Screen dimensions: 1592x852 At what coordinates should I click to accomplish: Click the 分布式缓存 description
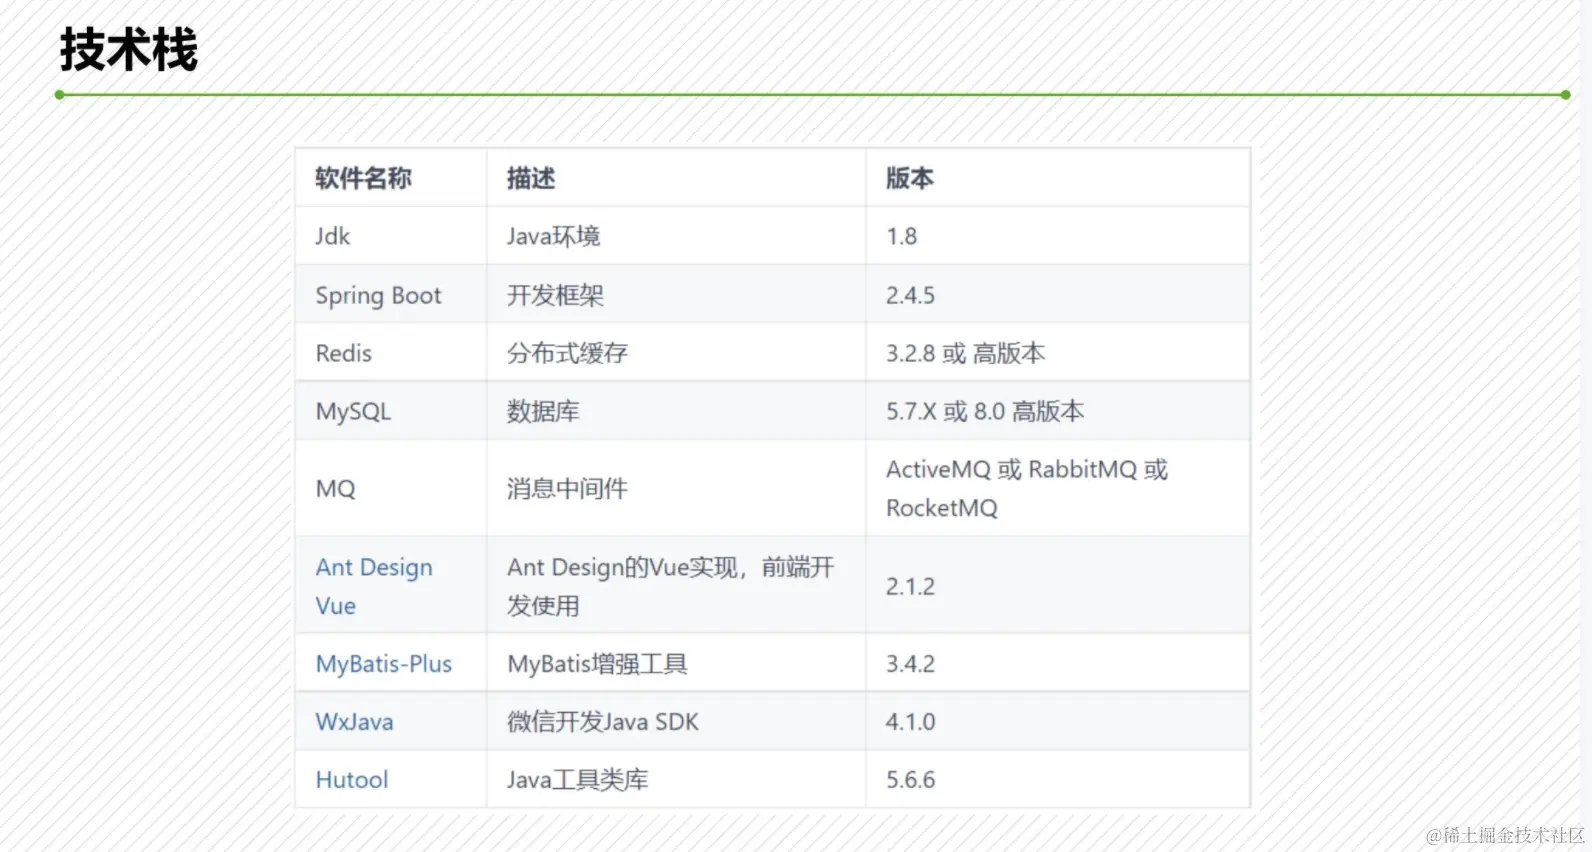[x=567, y=353]
